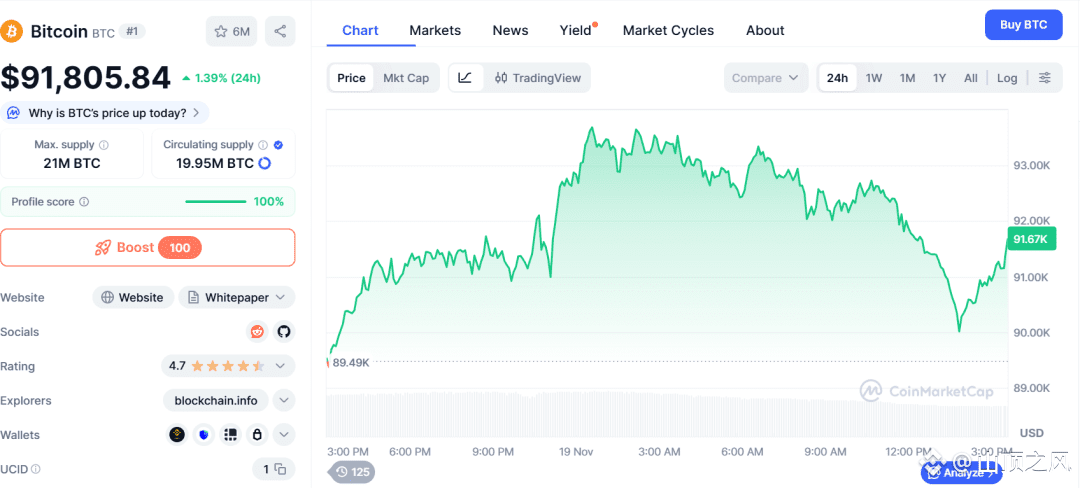Switch chart to Mkt Cap view

(x=406, y=78)
